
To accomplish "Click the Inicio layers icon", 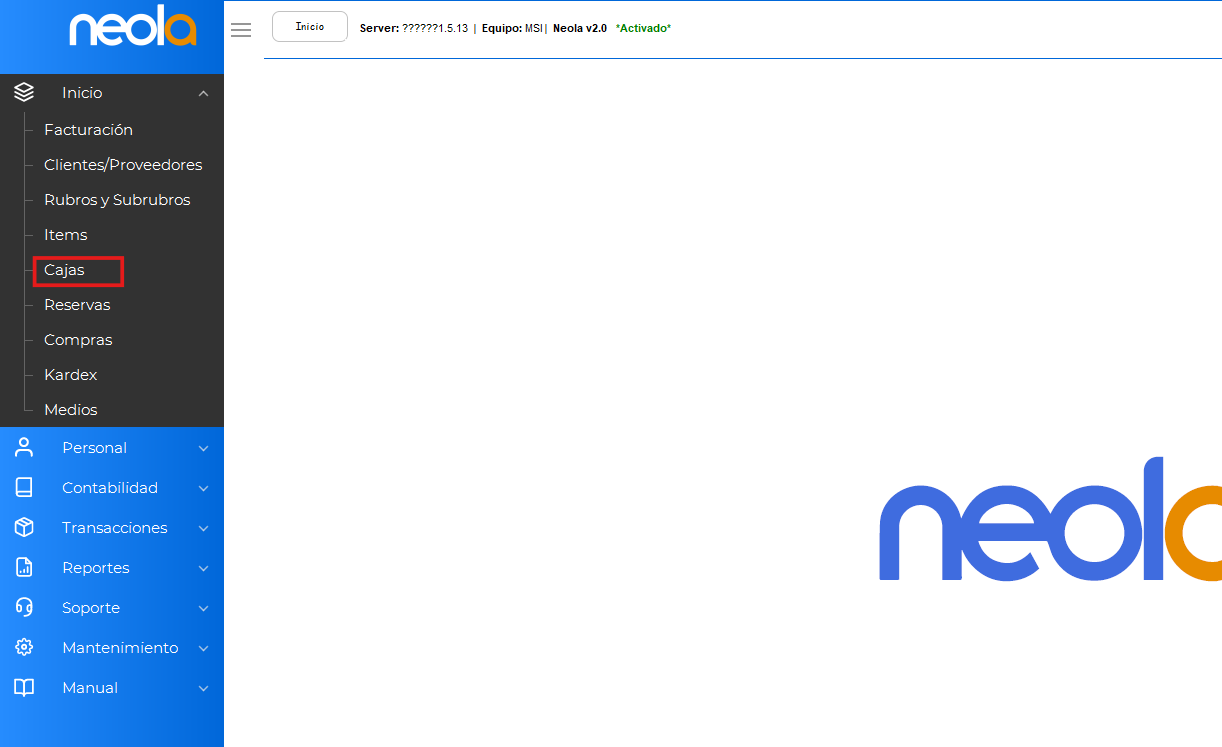I will coord(24,92).
